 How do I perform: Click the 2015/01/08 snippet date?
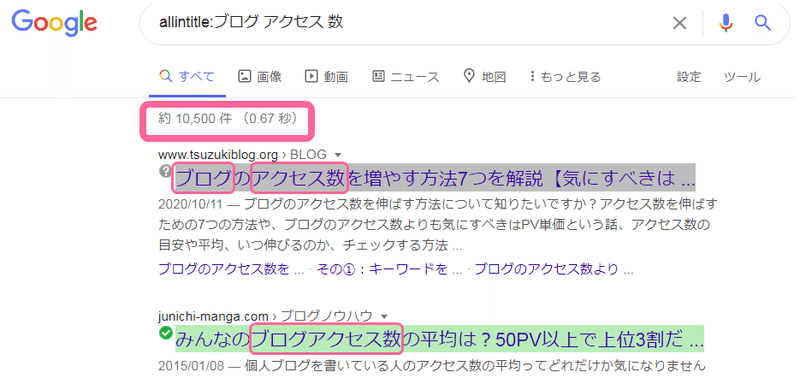pos(191,366)
